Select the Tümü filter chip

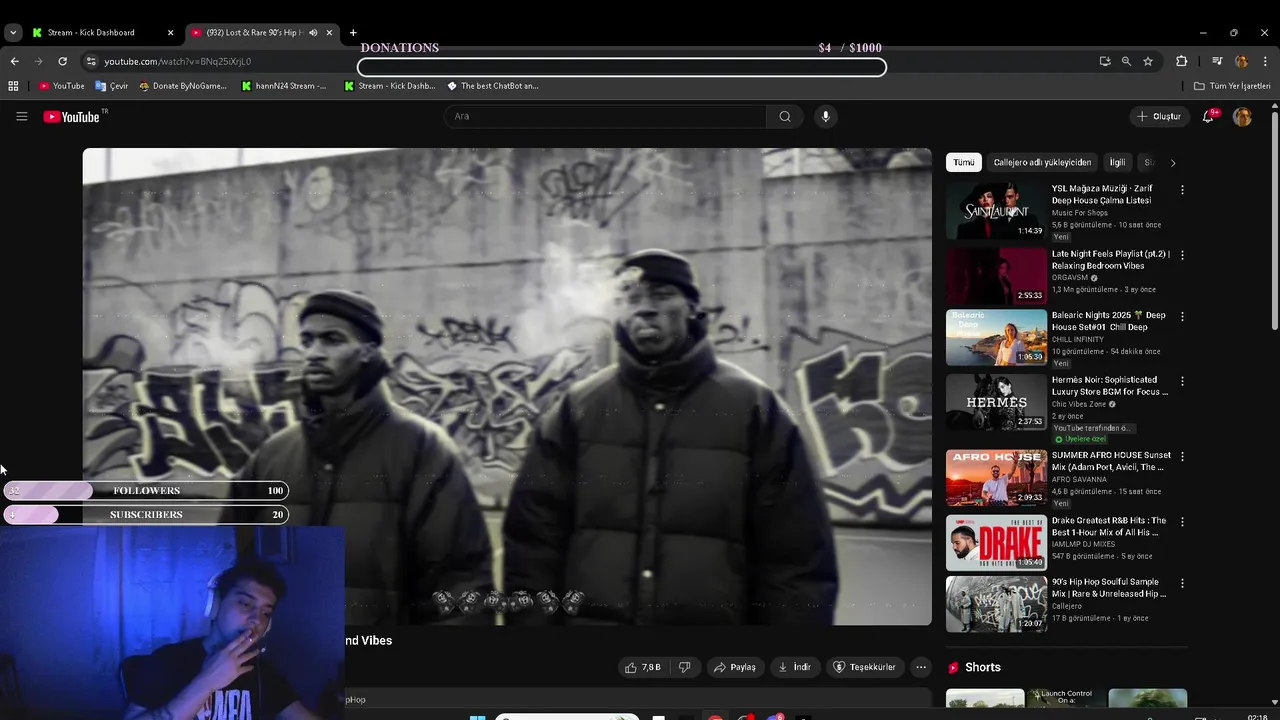[963, 163]
